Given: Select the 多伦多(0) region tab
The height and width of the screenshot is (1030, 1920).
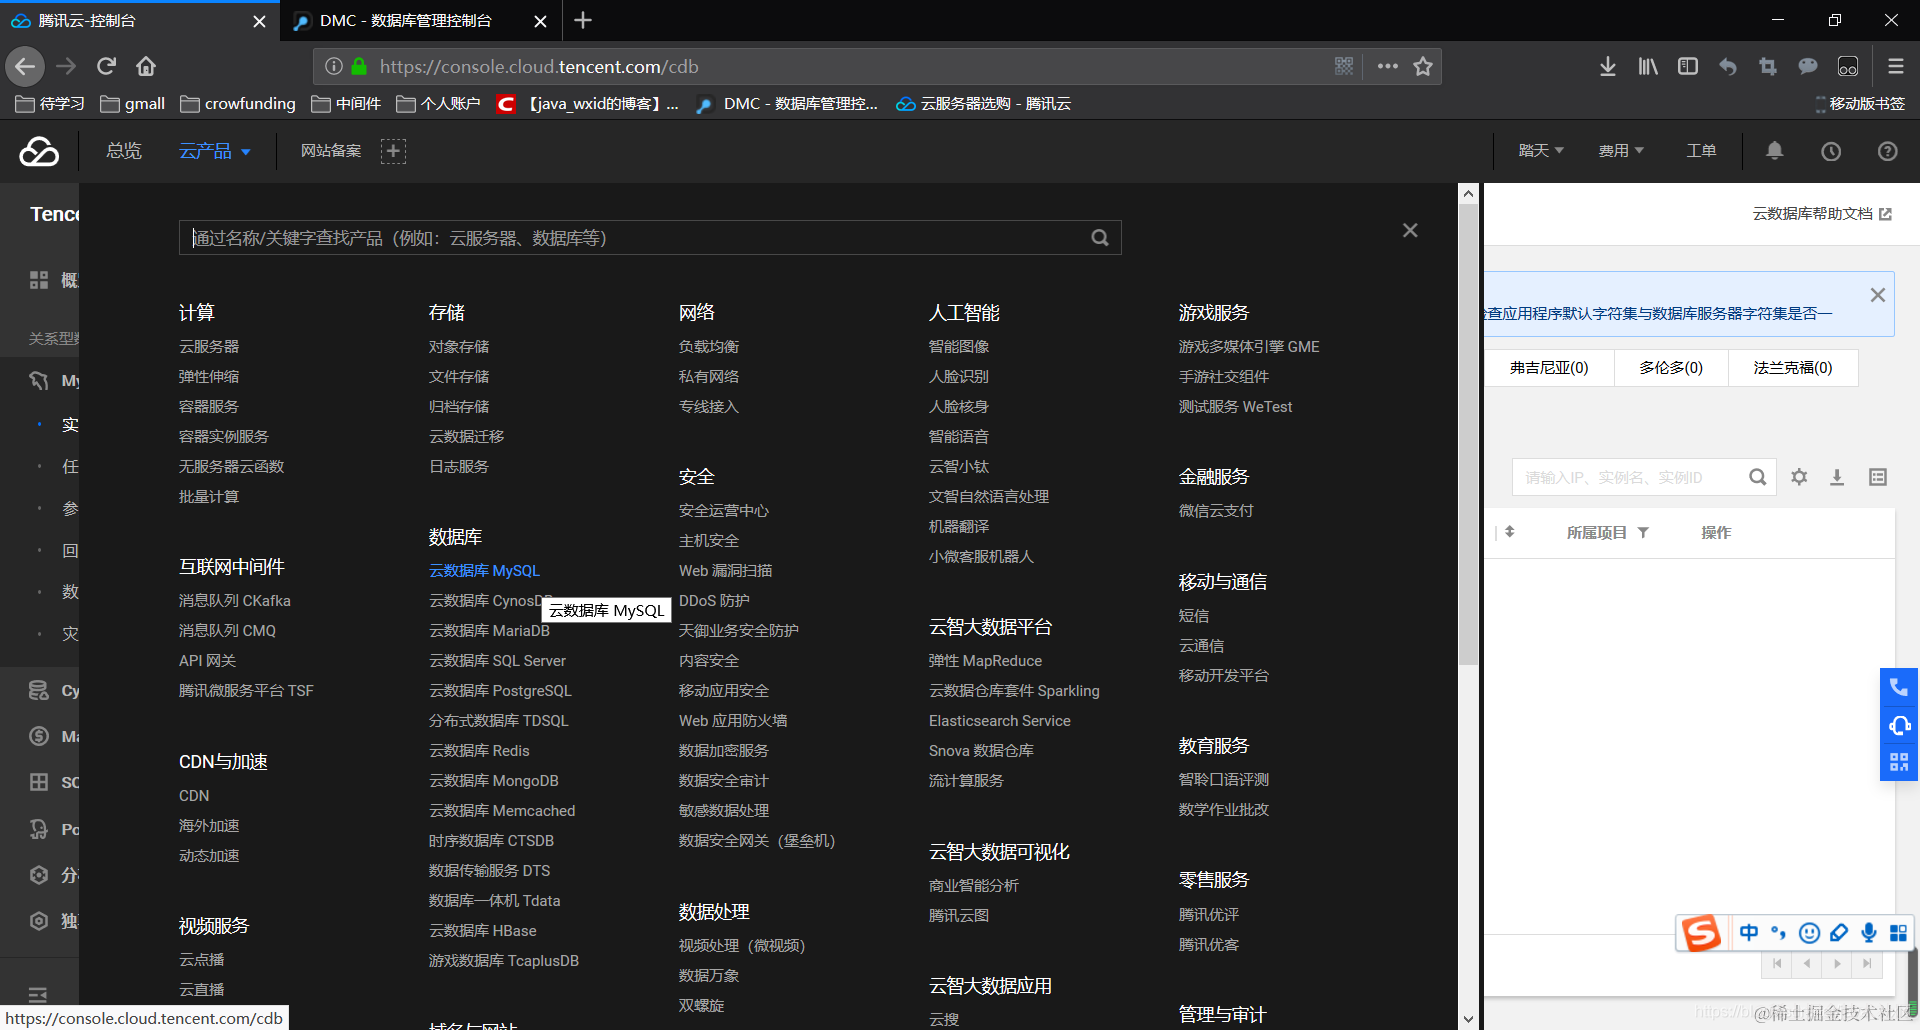Looking at the screenshot, I should (x=1671, y=368).
